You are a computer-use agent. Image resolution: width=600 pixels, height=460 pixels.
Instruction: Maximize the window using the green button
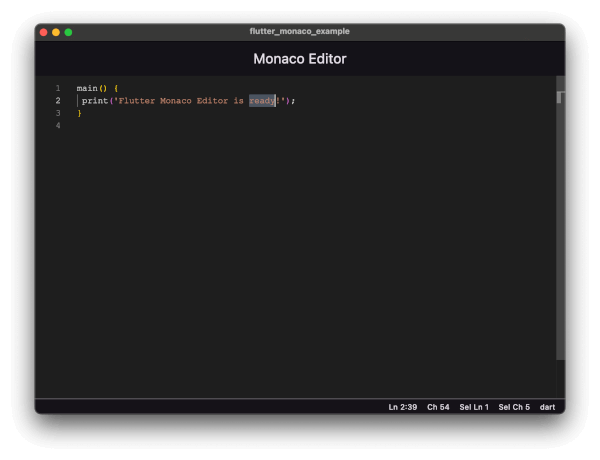click(68, 32)
